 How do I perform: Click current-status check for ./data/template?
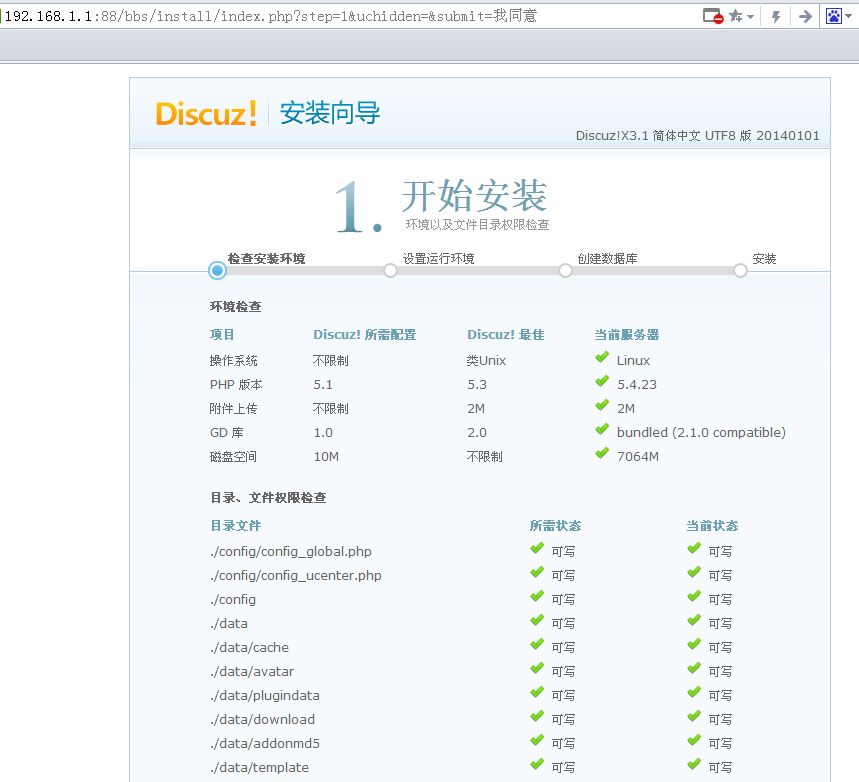(694, 764)
